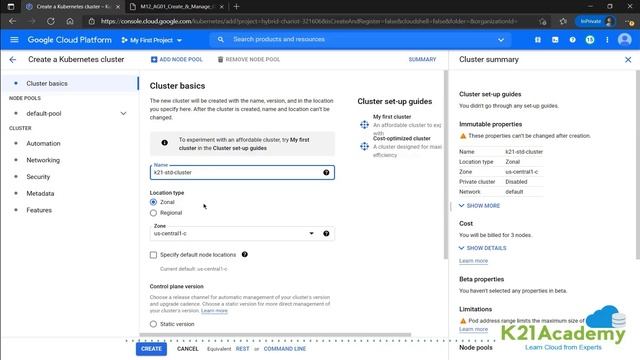The height and width of the screenshot is (360, 640).
Task: Open the help question mark in the header
Action: (x=573, y=40)
